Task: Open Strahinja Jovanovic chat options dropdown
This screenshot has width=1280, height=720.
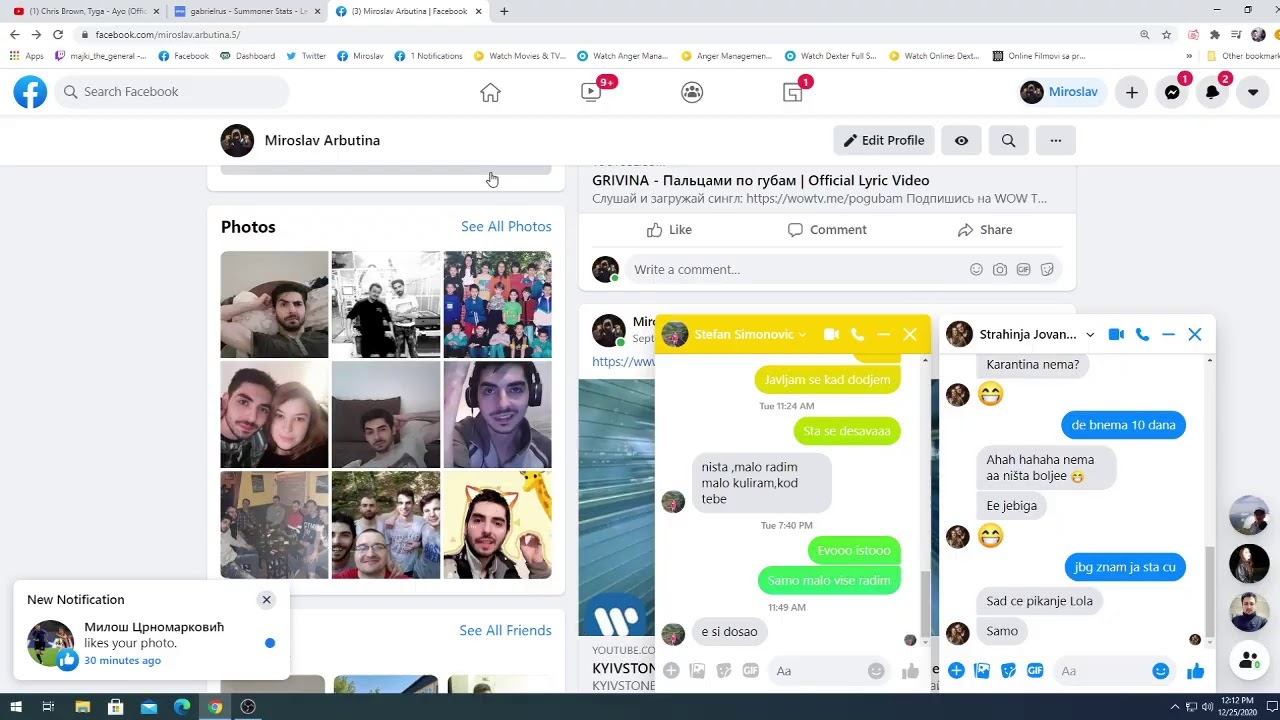Action: click(1090, 335)
